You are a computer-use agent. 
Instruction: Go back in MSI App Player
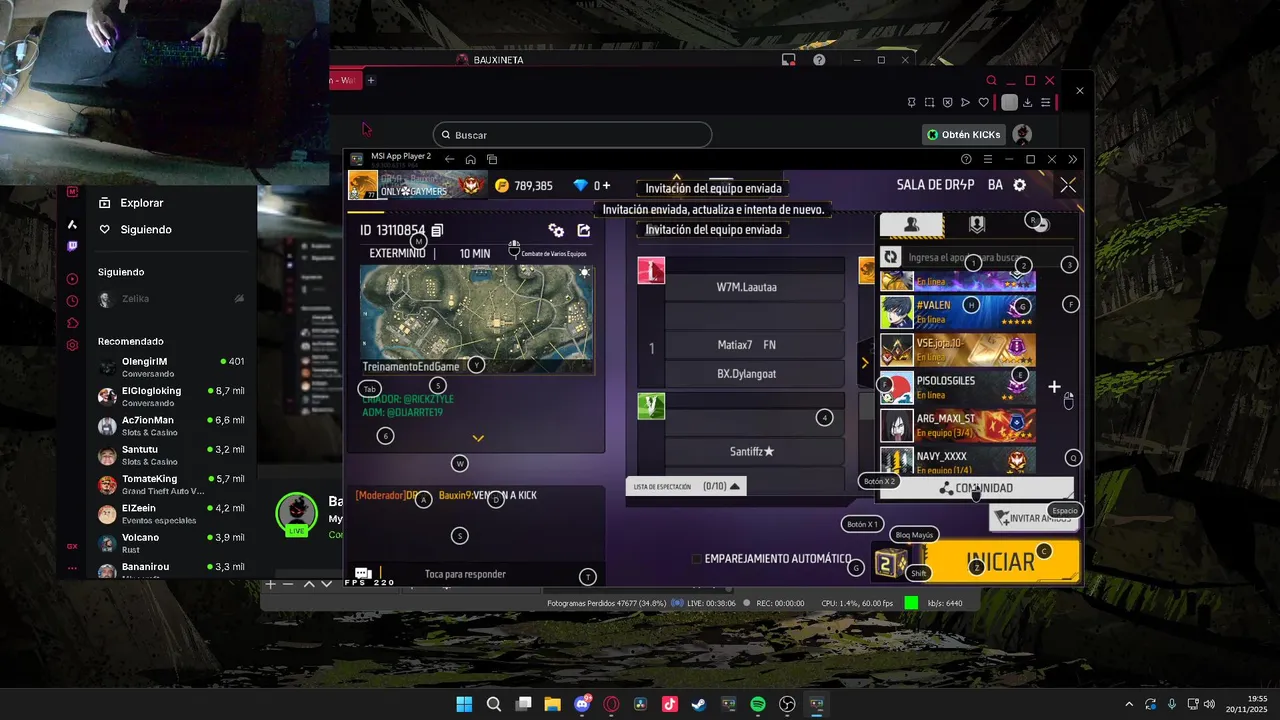click(450, 159)
